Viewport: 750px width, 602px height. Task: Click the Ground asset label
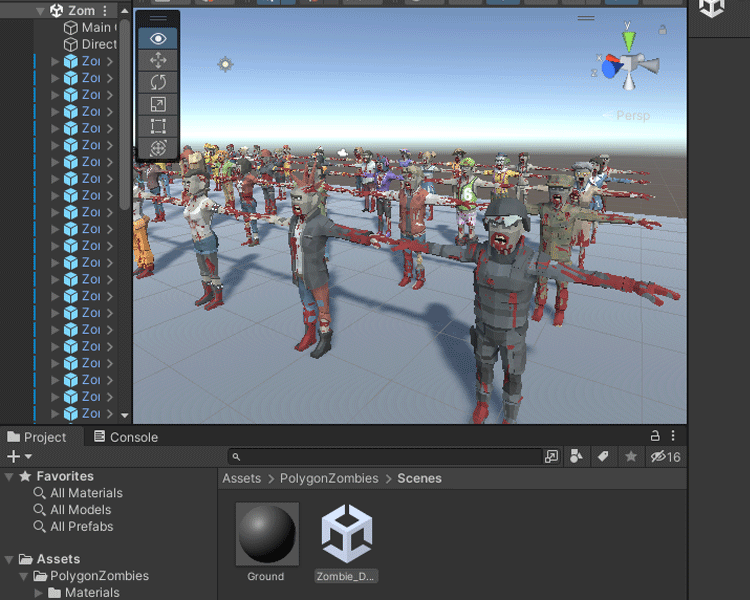[x=265, y=577]
